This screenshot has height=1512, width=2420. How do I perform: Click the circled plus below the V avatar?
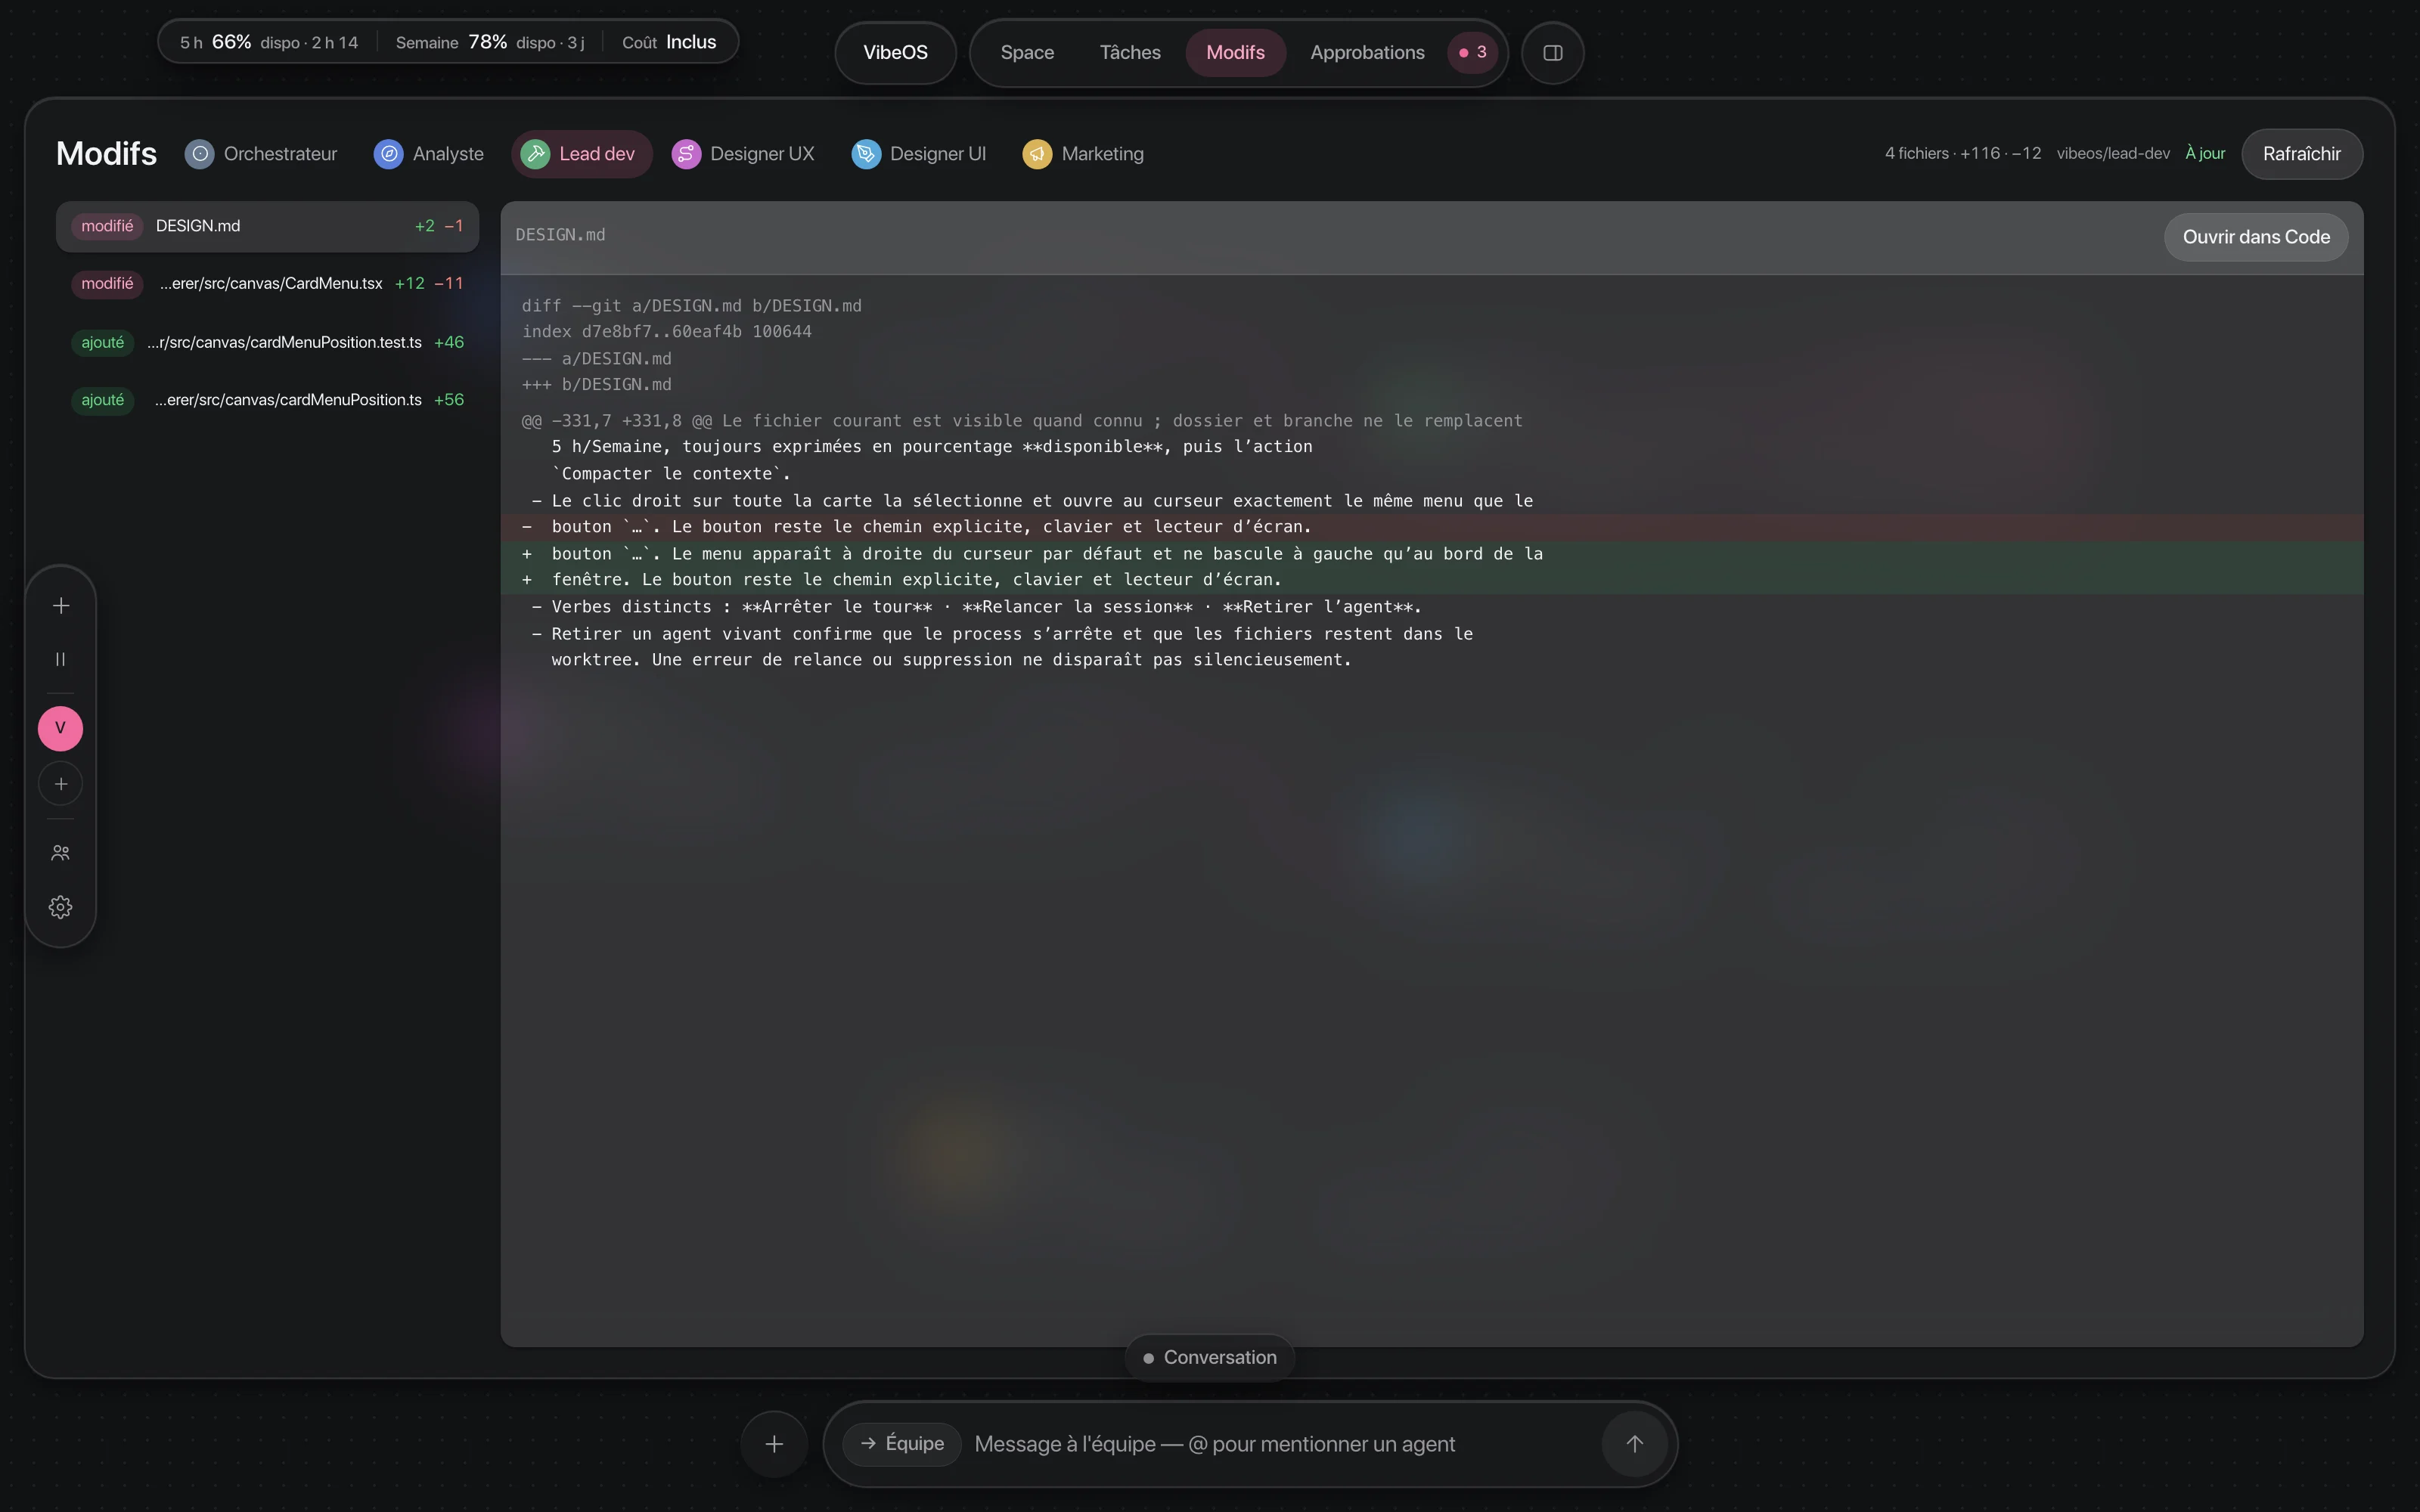point(61,784)
